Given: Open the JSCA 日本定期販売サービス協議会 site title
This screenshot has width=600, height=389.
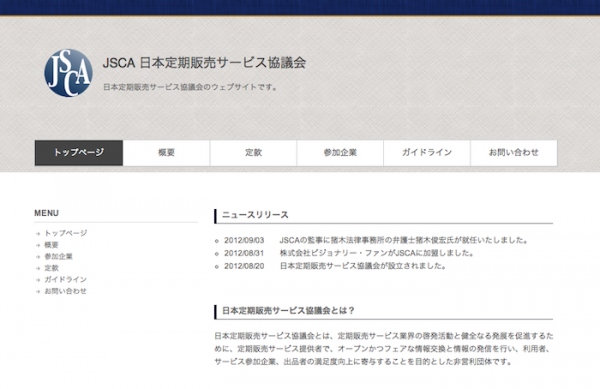Looking at the screenshot, I should pos(204,63).
